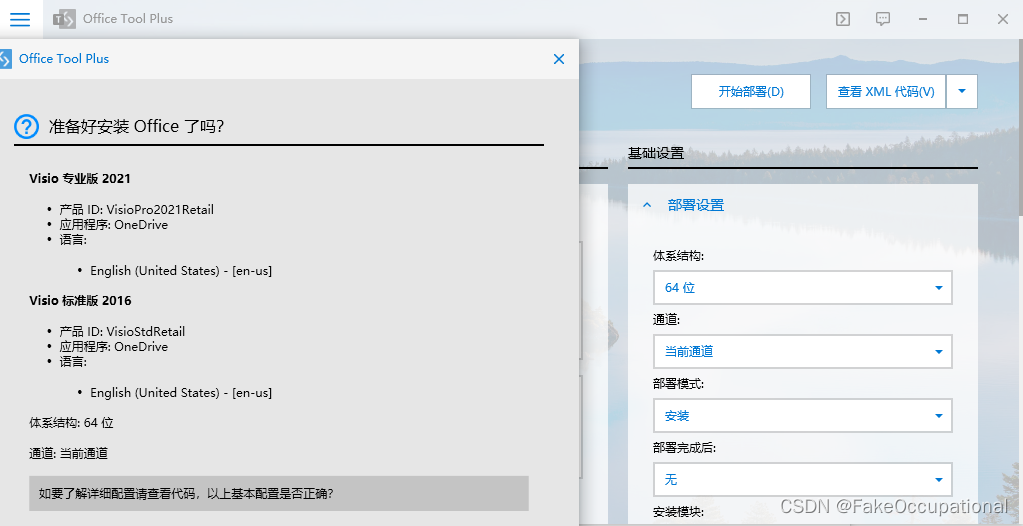
Task: Click the dialog title 准备好安装 Office 了吗?
Action: click(x=136, y=127)
